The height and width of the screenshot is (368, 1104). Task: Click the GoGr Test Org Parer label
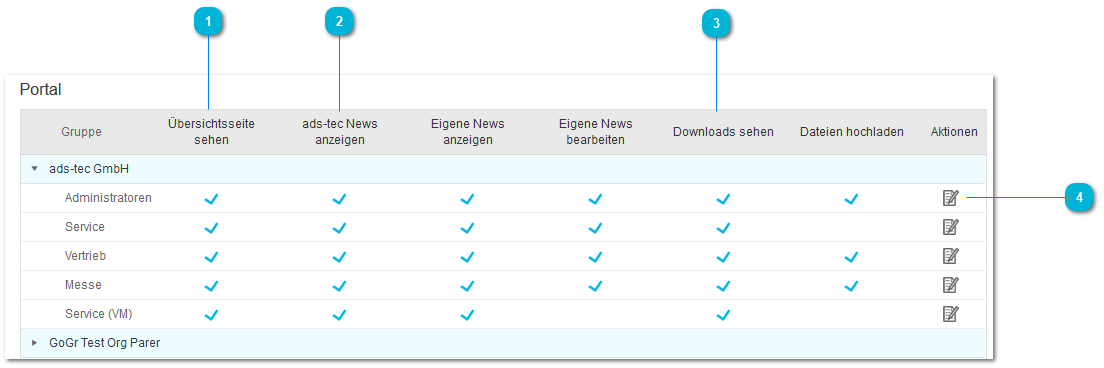coord(105,343)
